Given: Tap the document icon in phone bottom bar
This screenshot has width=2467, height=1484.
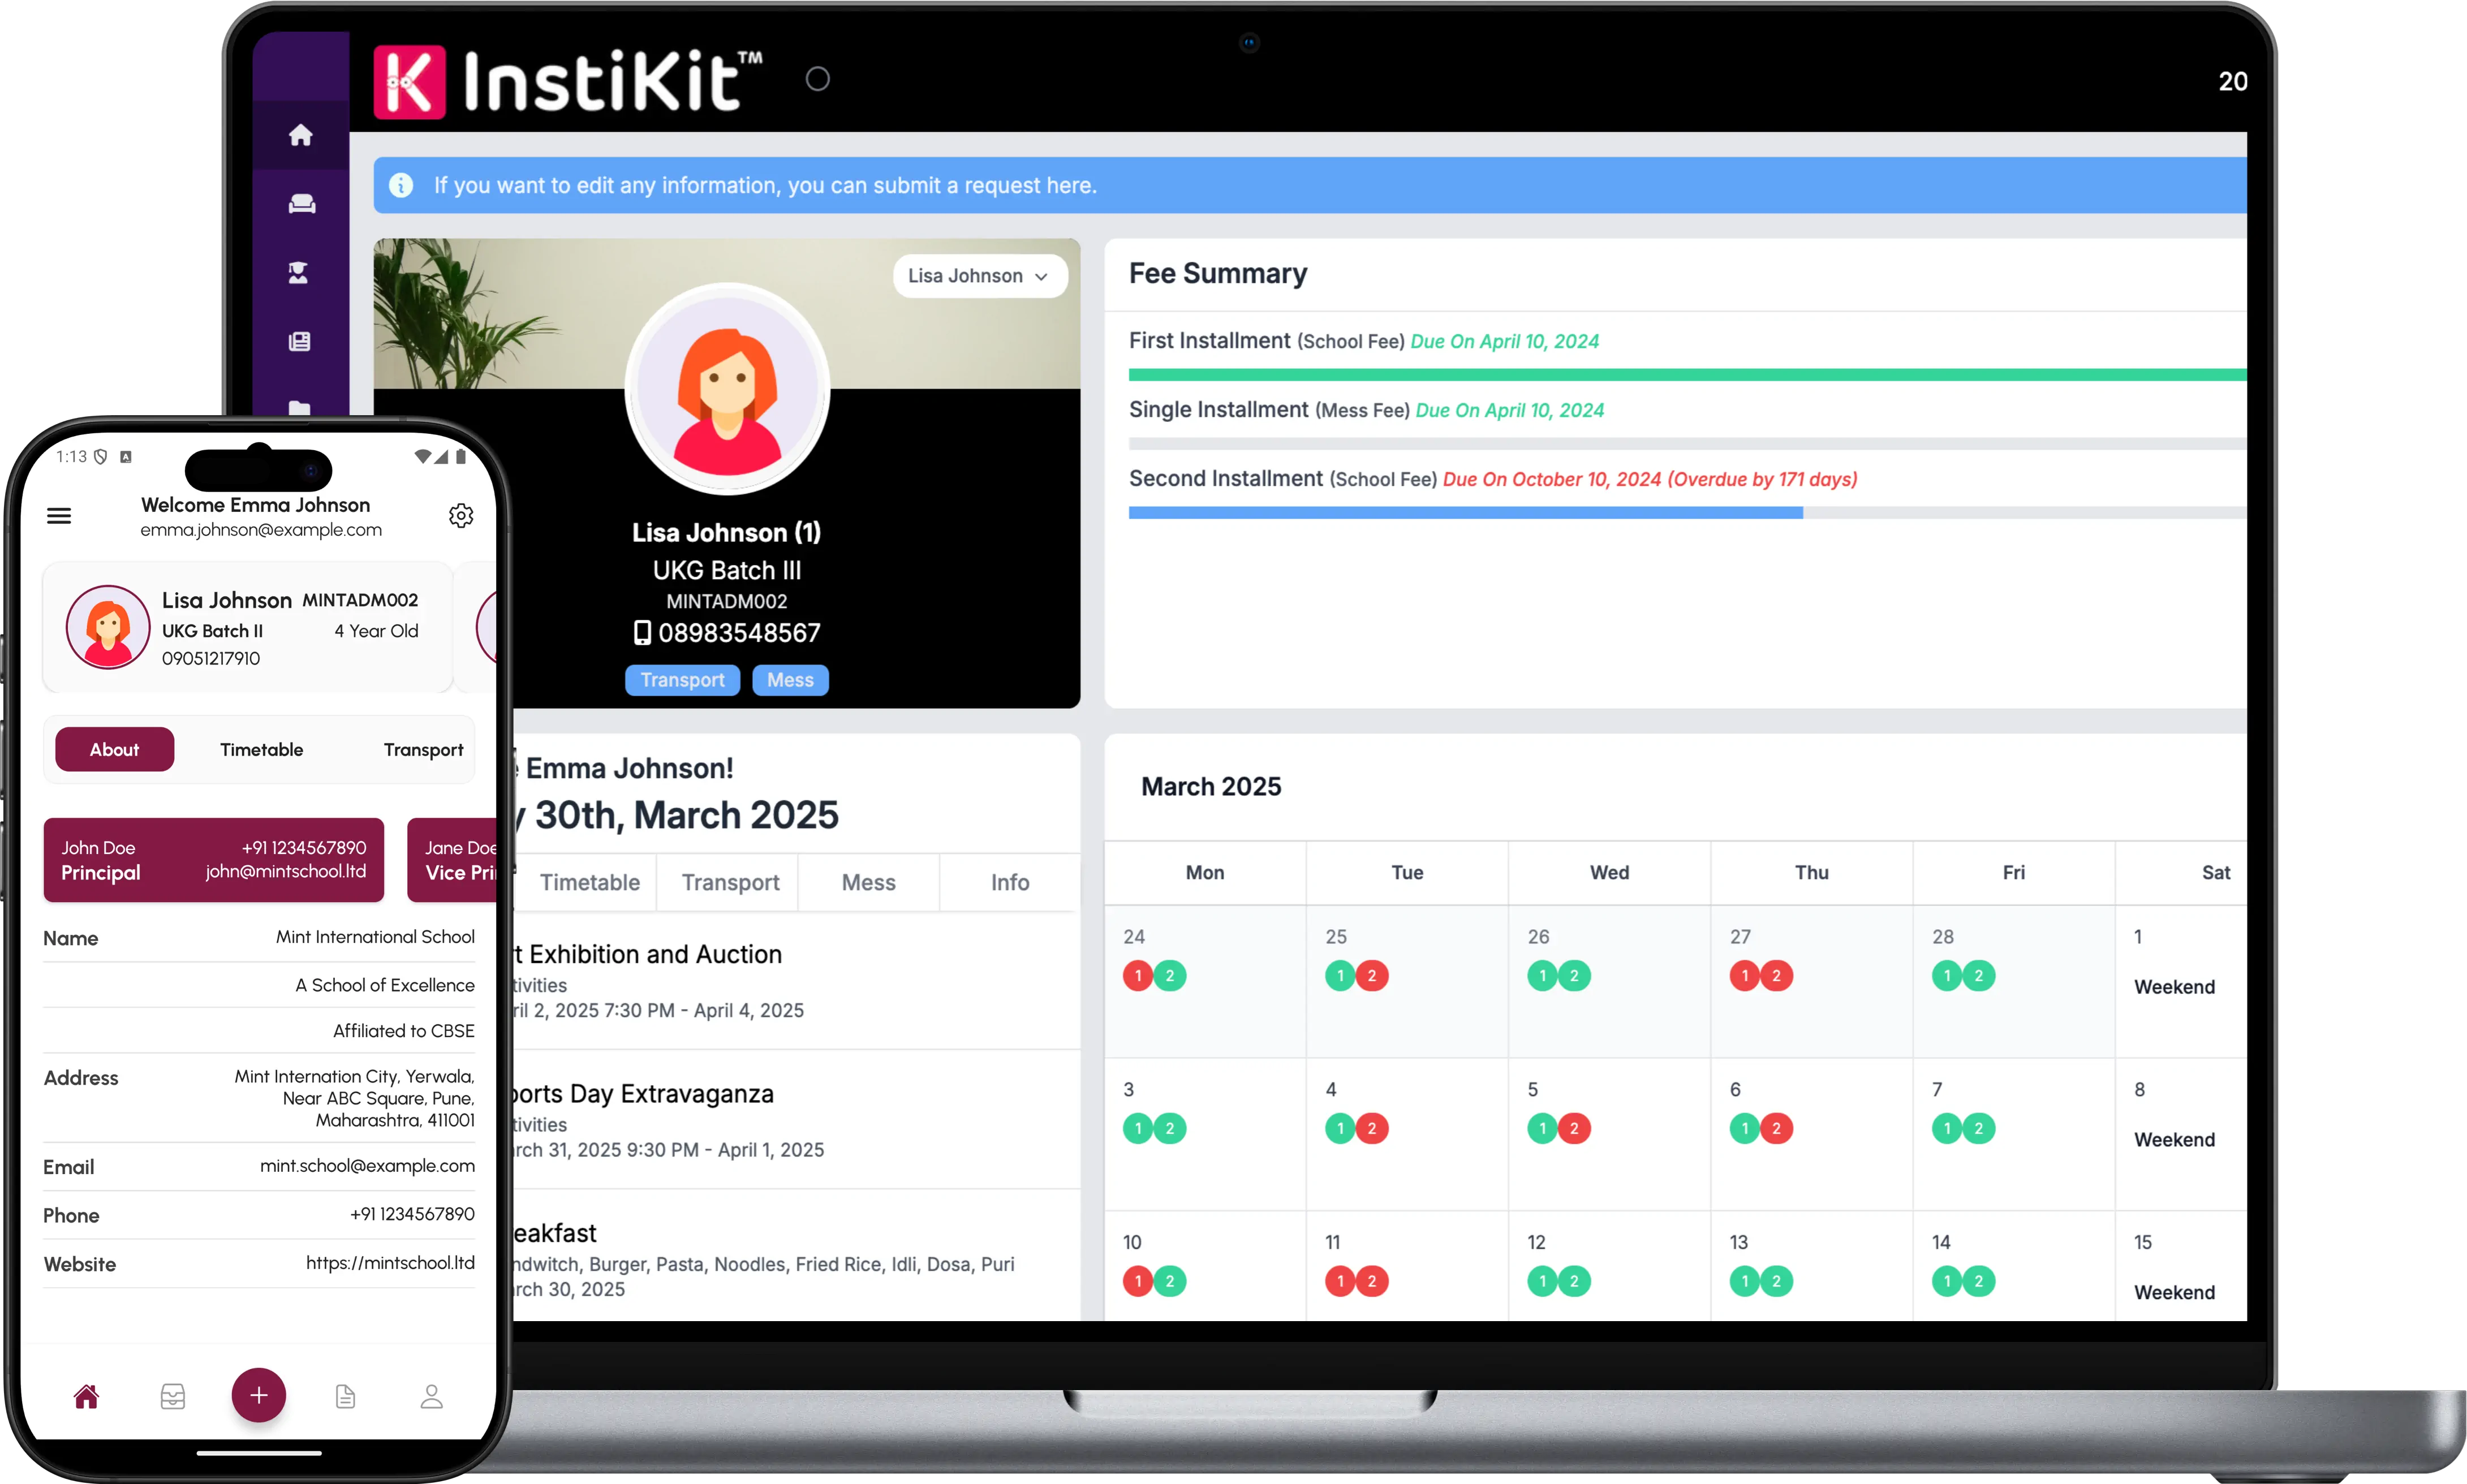Looking at the screenshot, I should (345, 1396).
